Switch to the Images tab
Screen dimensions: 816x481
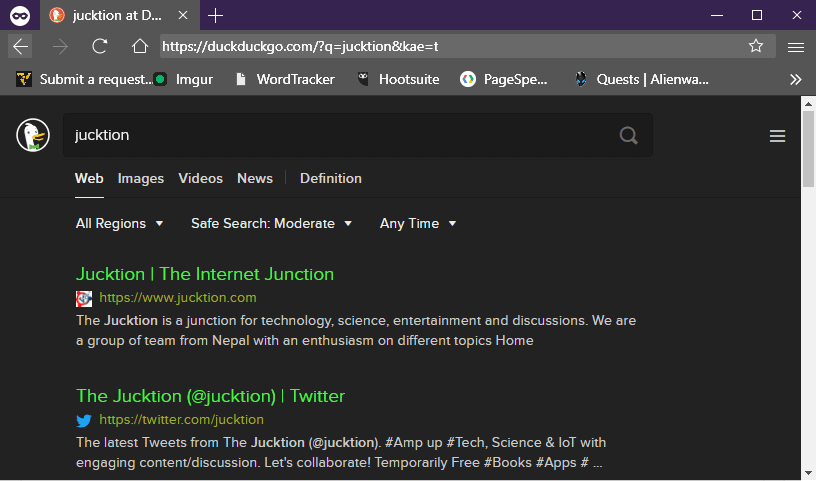pos(141,179)
